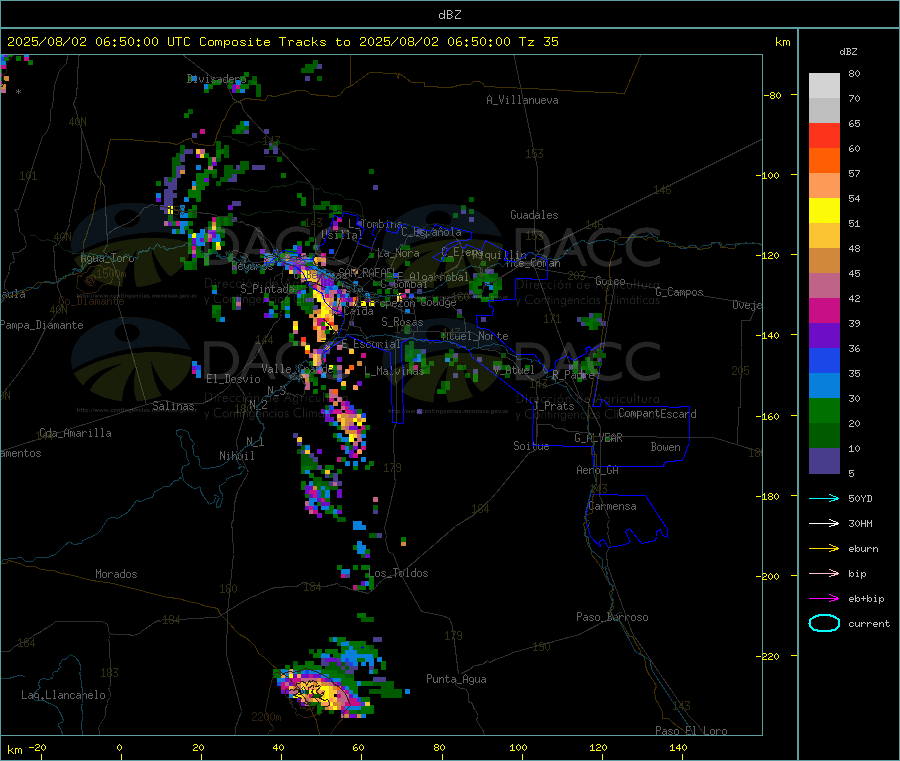Select the yellow 51 dBZ color swatch

point(824,211)
